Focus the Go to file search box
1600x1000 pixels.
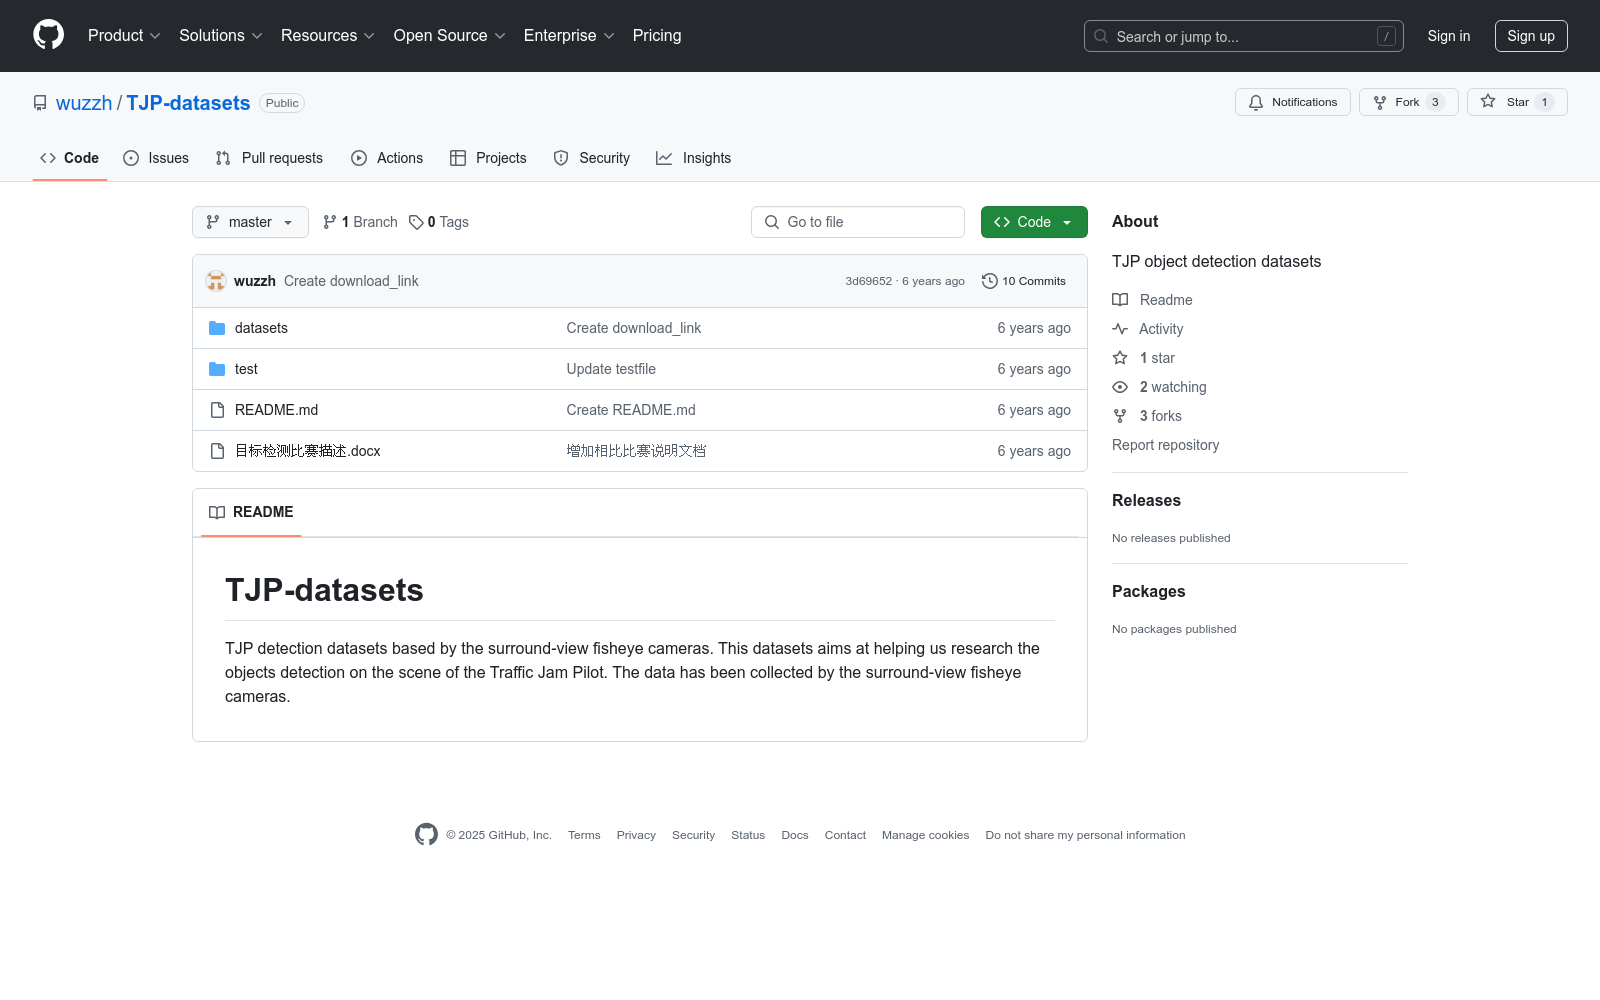[858, 222]
